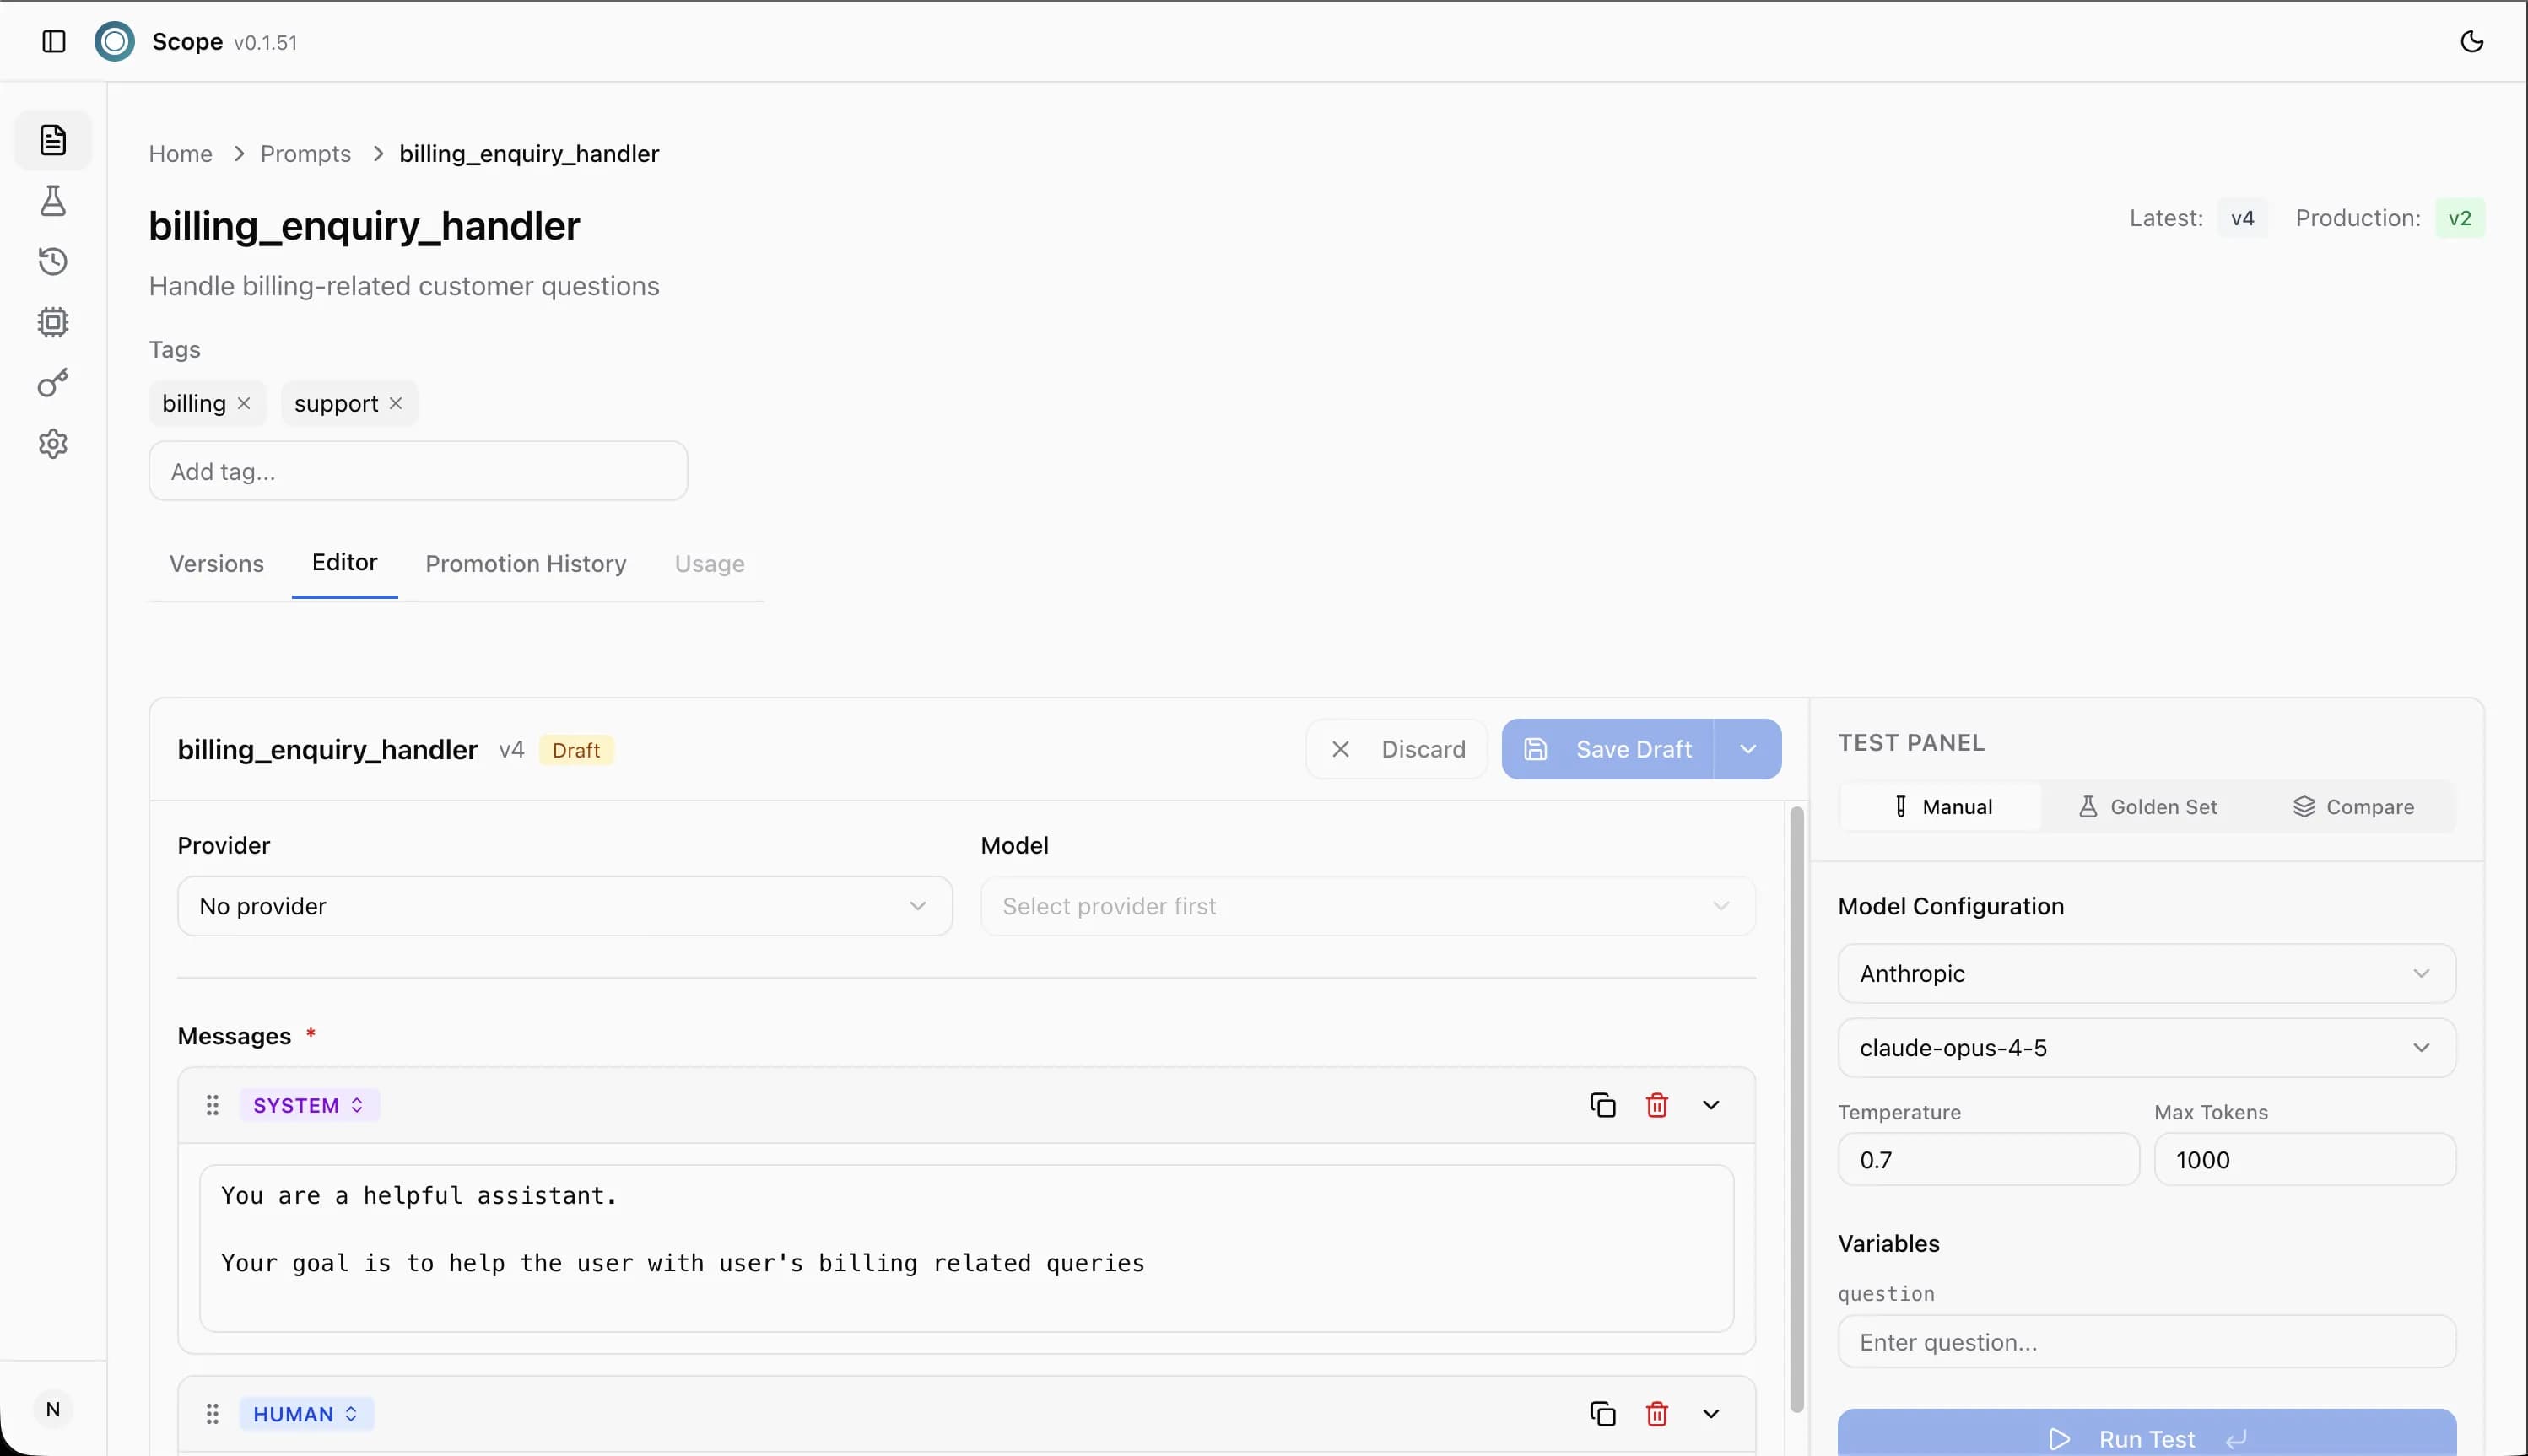Viewport: 2528px width, 1456px height.
Task: Click the Scope app name
Action: (187, 42)
